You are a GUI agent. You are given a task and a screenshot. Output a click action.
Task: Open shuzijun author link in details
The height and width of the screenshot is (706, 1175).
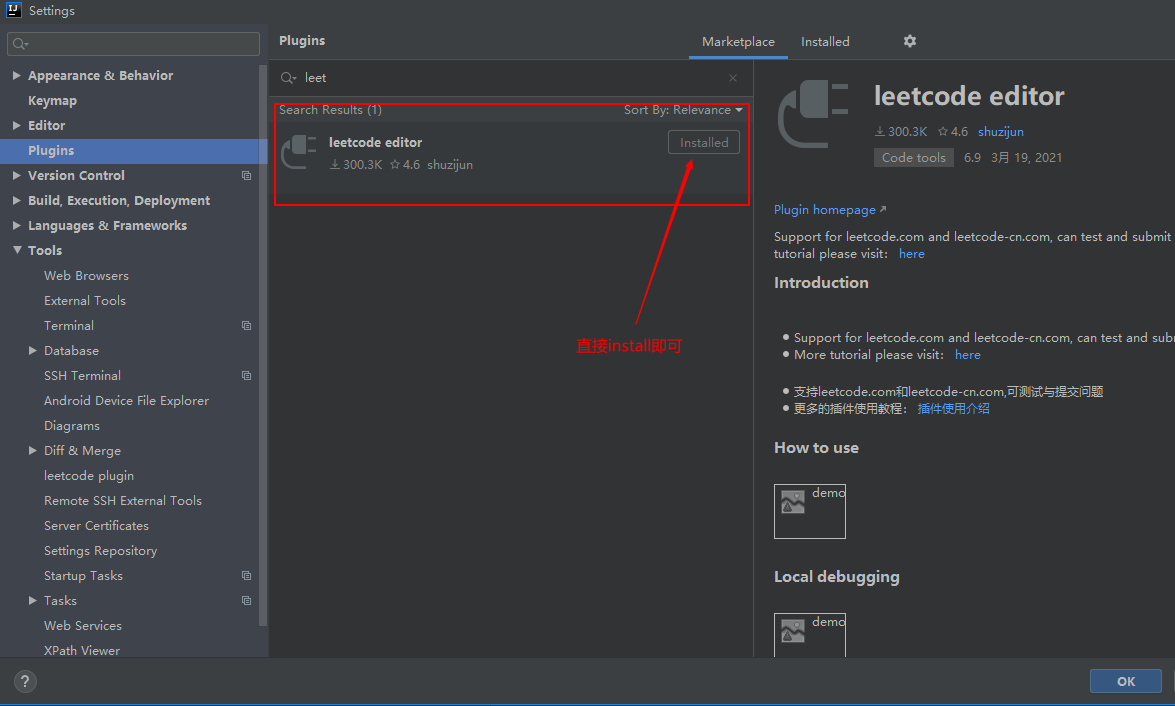coord(1000,132)
